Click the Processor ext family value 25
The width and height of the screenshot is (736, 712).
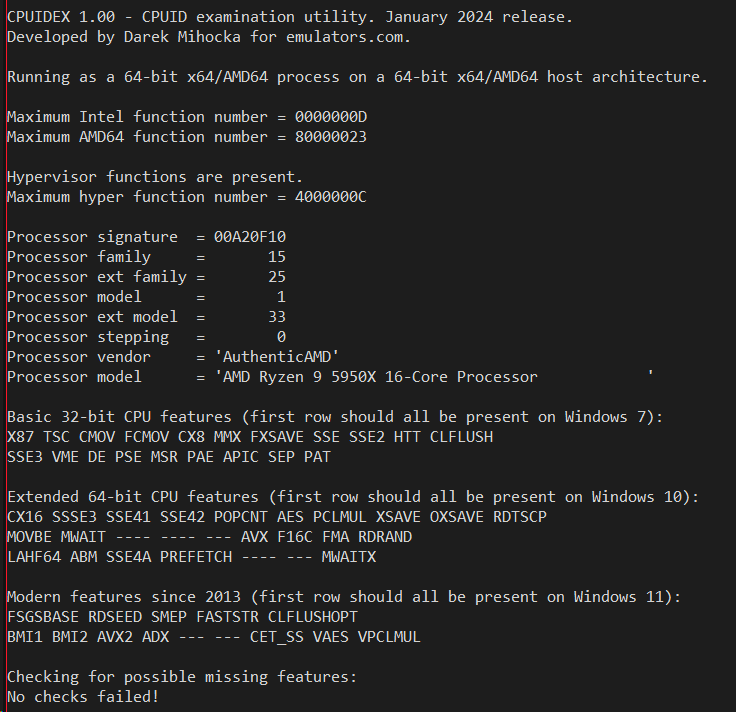coord(277,277)
